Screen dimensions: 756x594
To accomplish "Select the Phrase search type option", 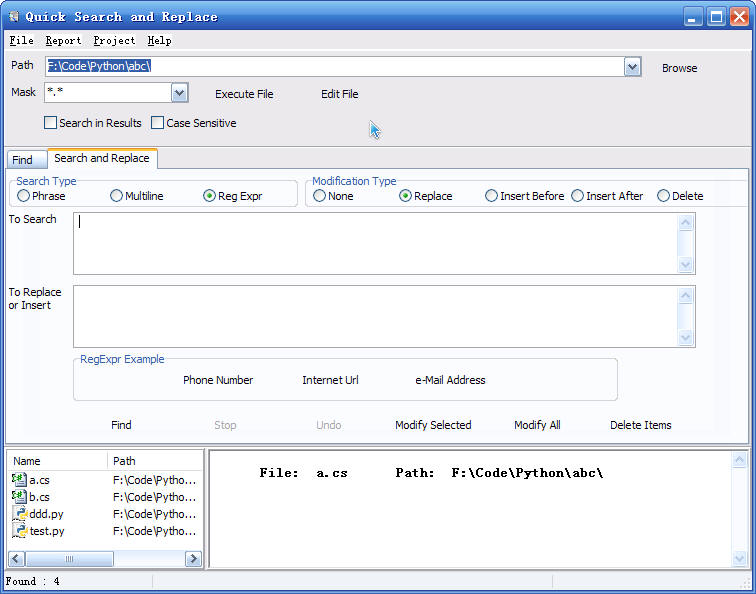I will pos(23,196).
